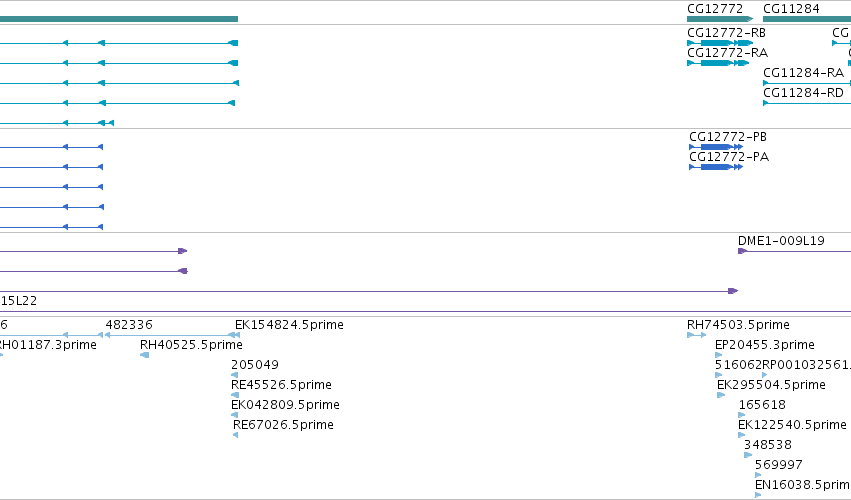851x500 pixels.
Task: Select the CG12772 gene bar
Action: pyautogui.click(x=720, y=19)
